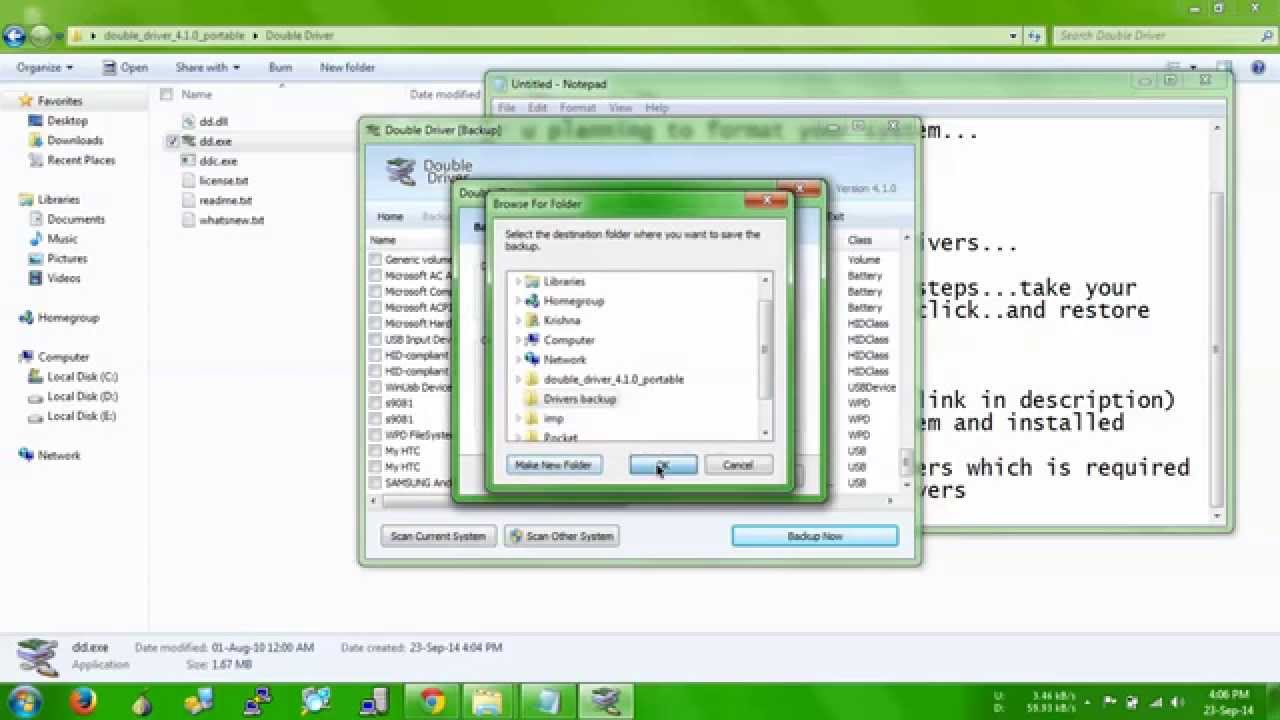Click Scan Other System button
Screen dimensions: 1280x720
[x=562, y=536]
